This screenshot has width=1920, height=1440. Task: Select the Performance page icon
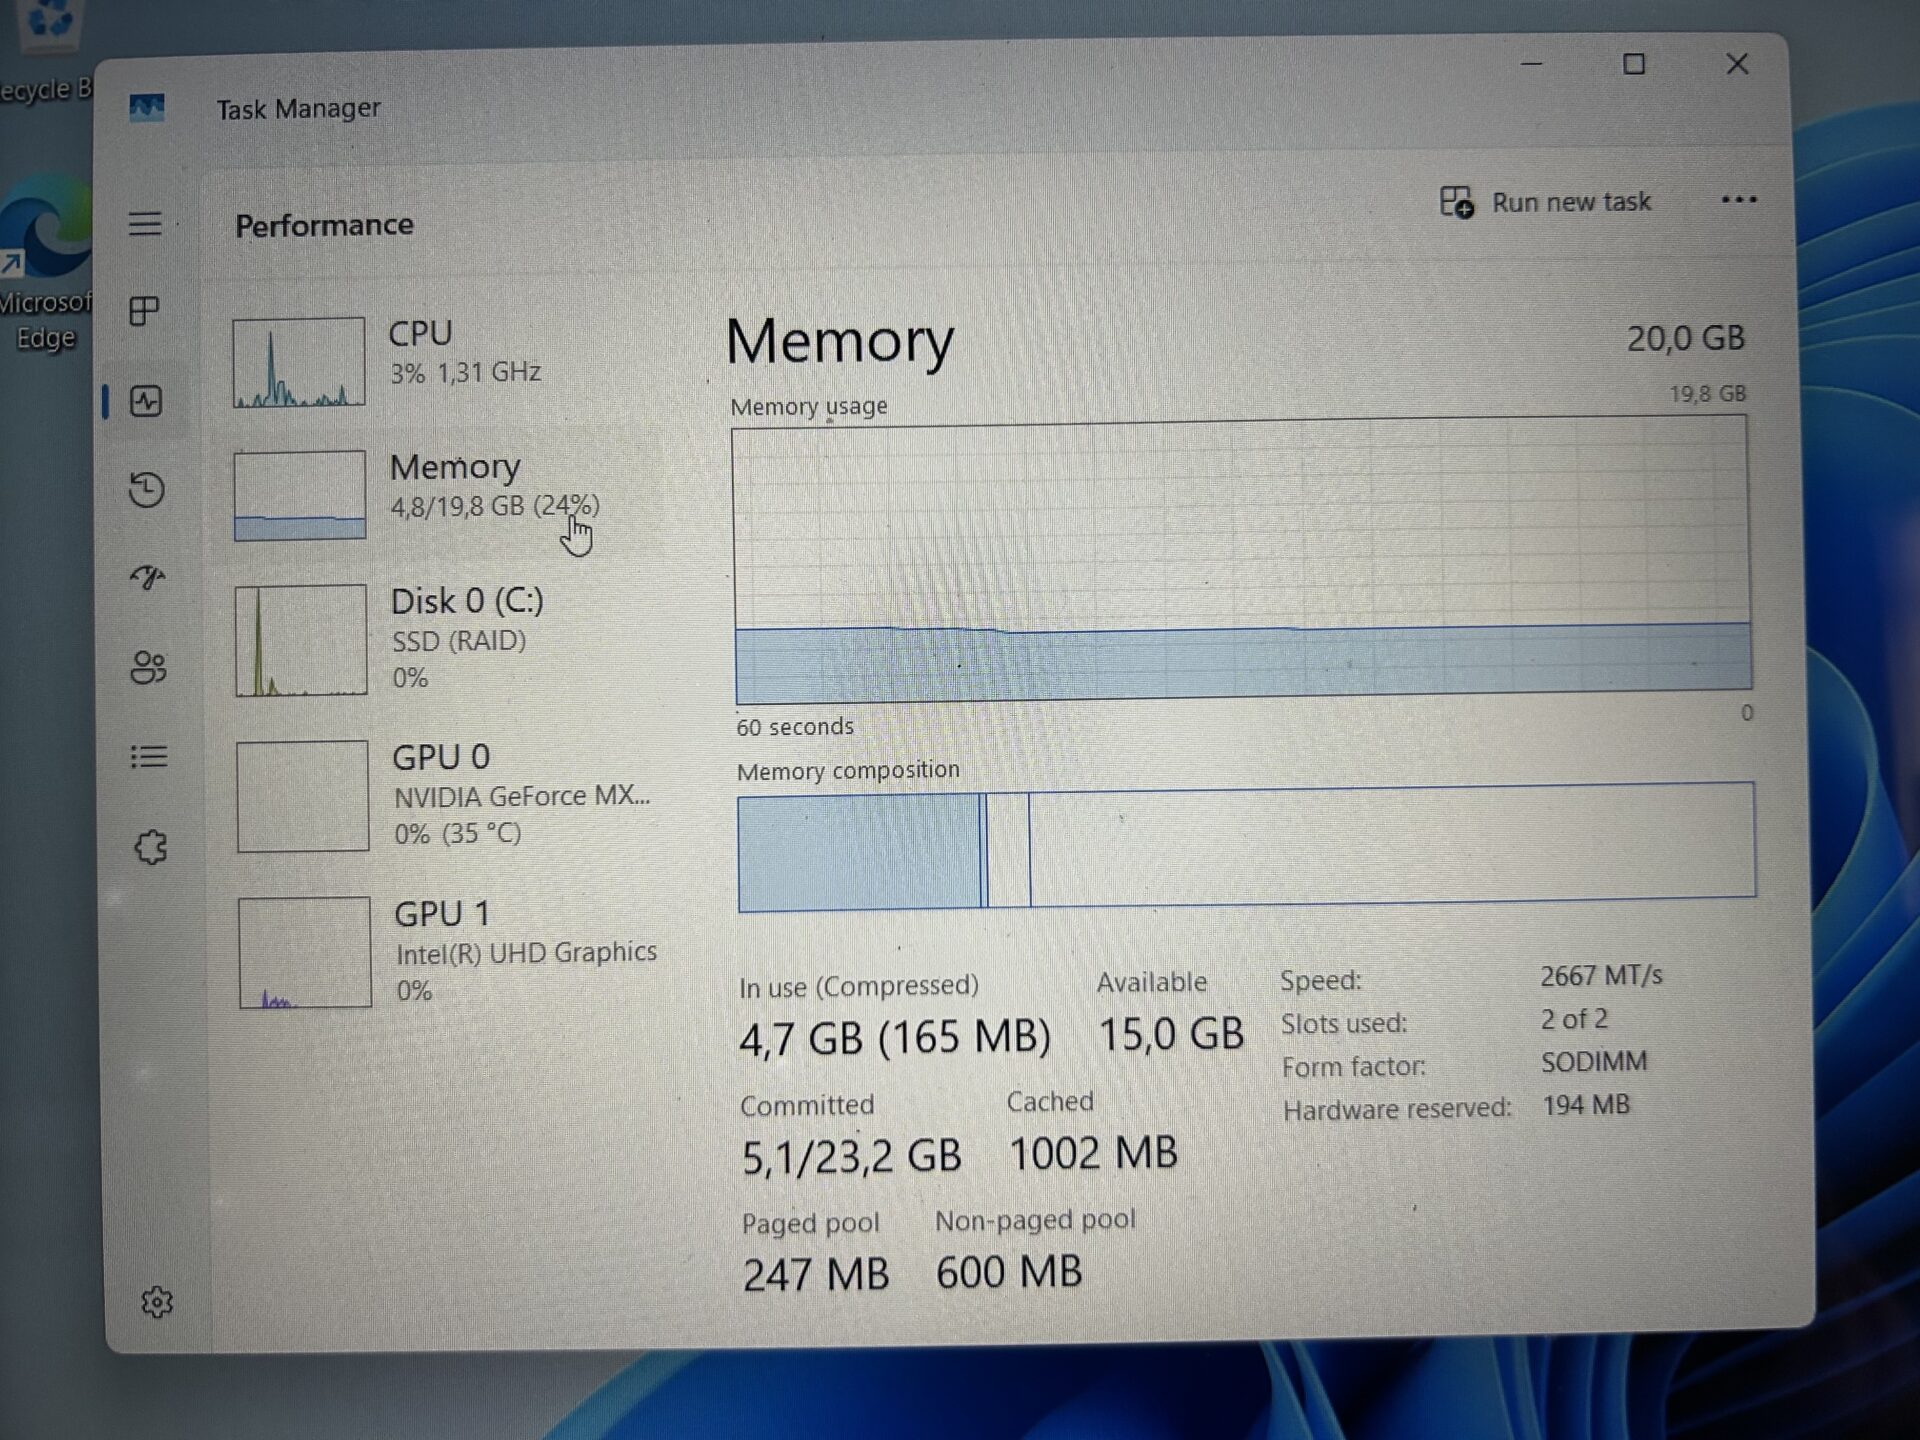coord(146,402)
